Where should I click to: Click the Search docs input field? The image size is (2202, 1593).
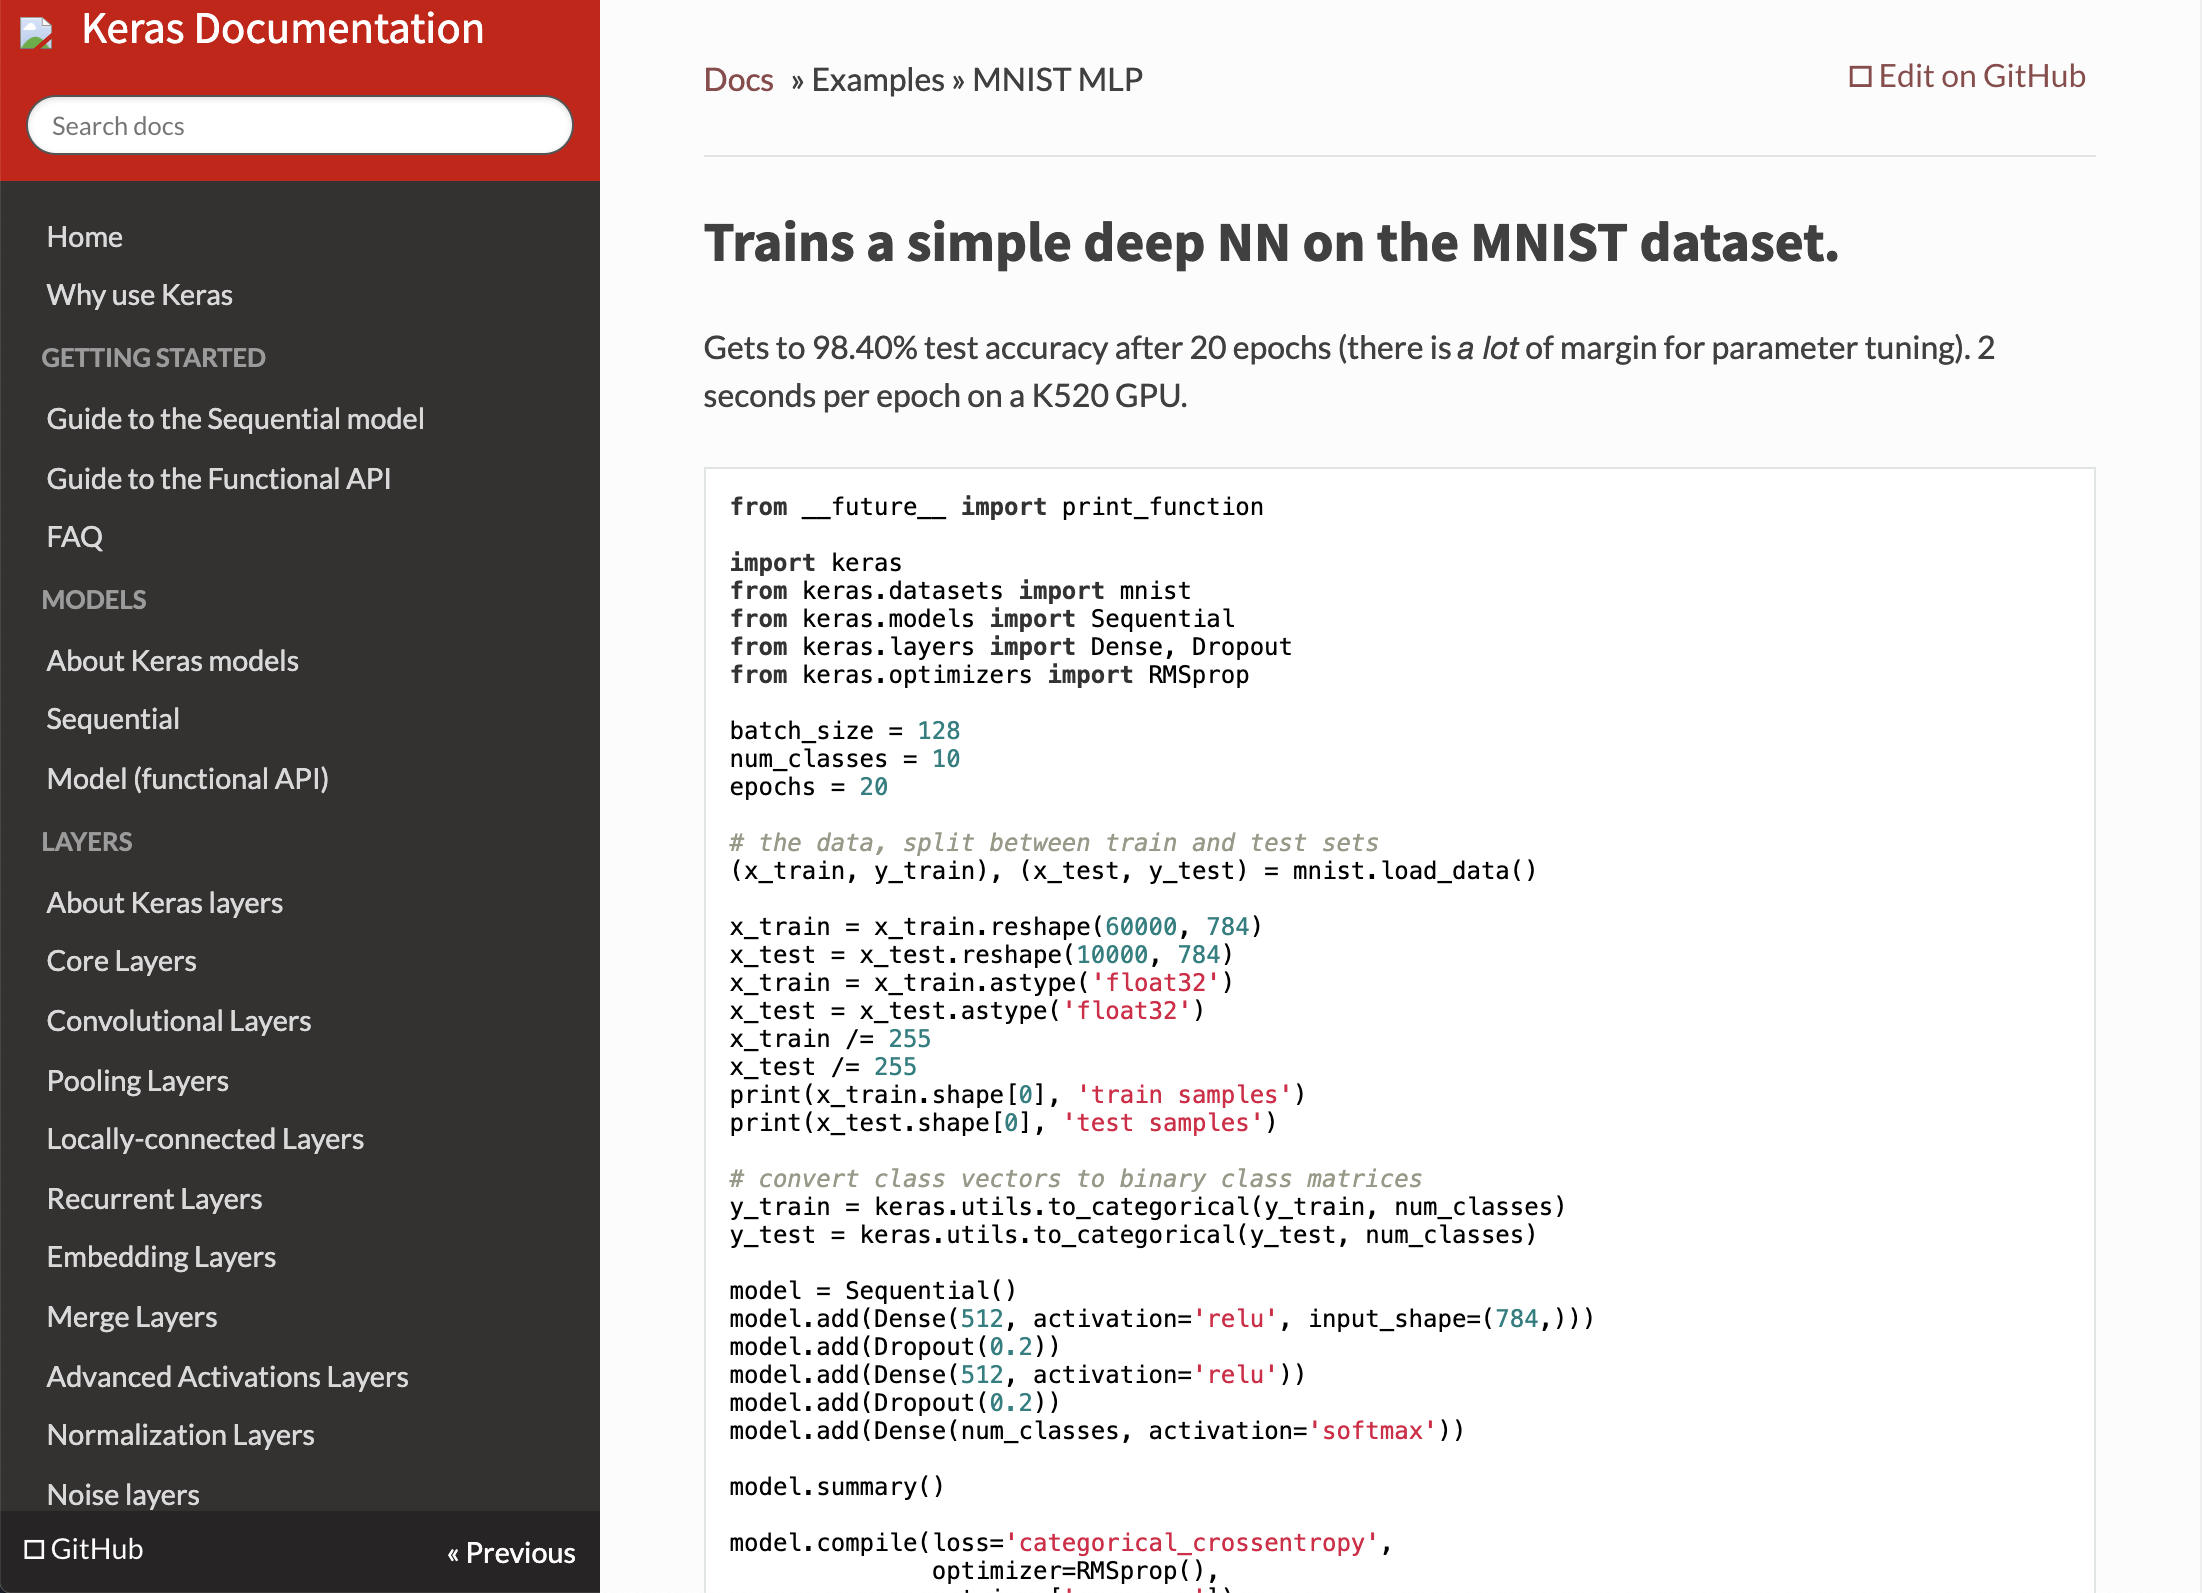point(299,125)
